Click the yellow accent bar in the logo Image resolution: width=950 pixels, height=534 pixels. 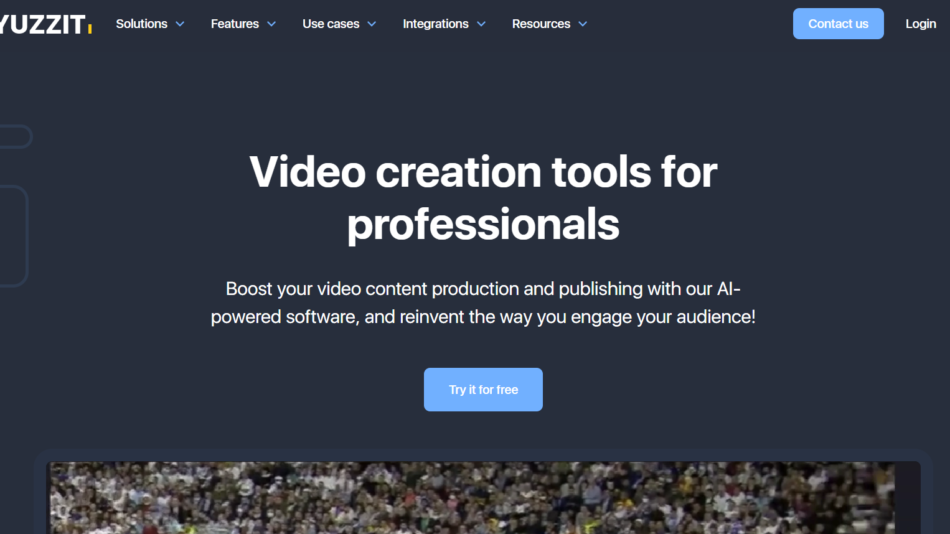90,27
